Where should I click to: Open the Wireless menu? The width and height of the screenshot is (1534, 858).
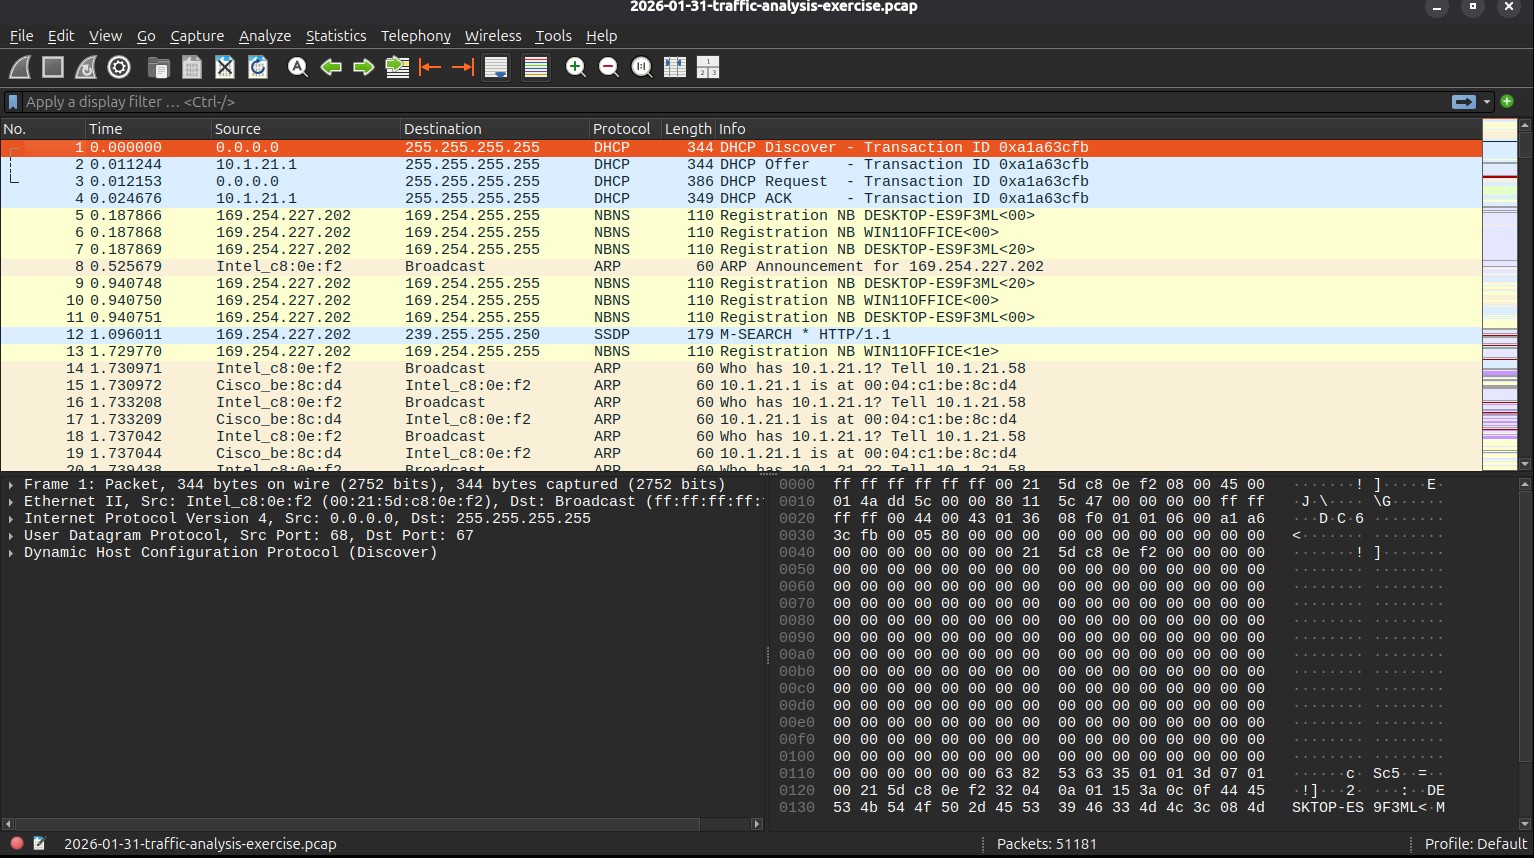[x=493, y=36]
